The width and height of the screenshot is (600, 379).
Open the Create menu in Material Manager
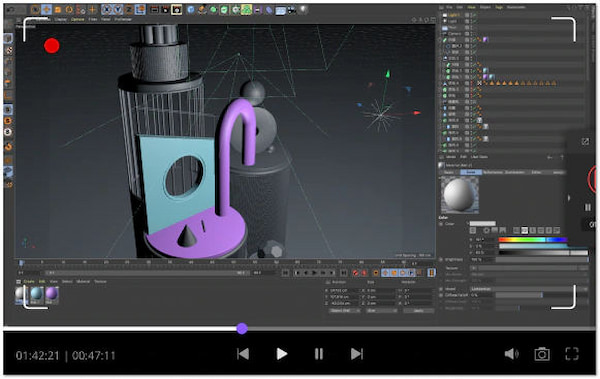click(29, 282)
